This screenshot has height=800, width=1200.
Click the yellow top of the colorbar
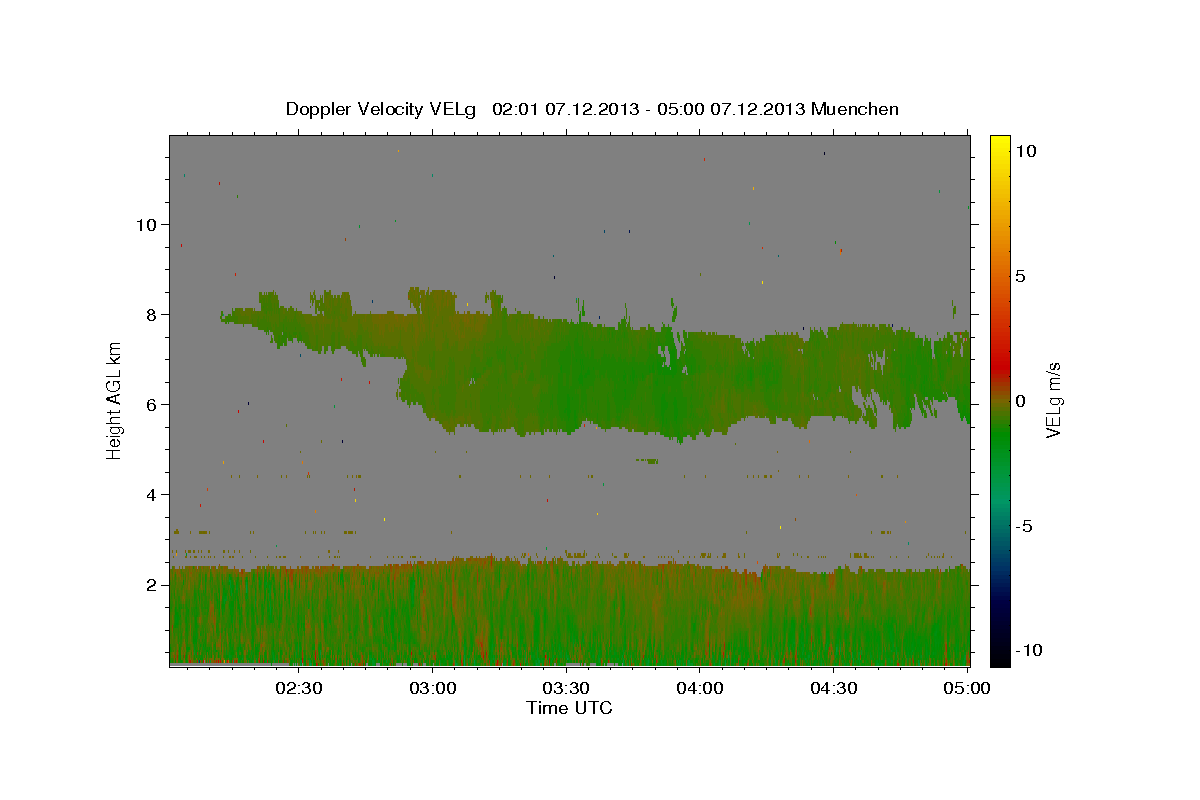pyautogui.click(x=1000, y=145)
